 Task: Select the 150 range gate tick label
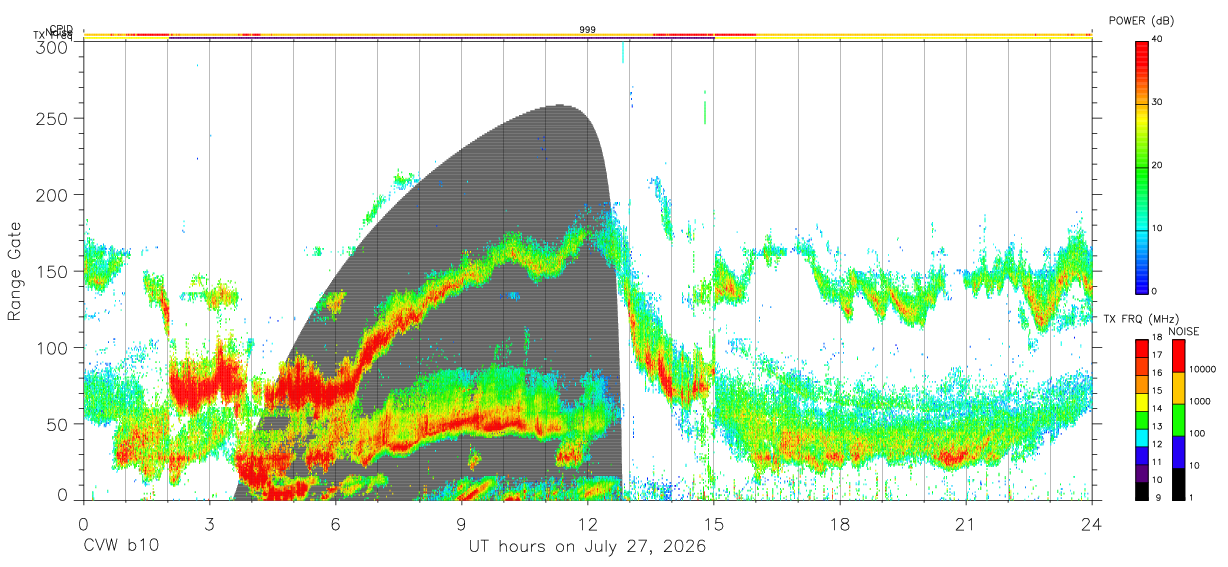tap(51, 271)
